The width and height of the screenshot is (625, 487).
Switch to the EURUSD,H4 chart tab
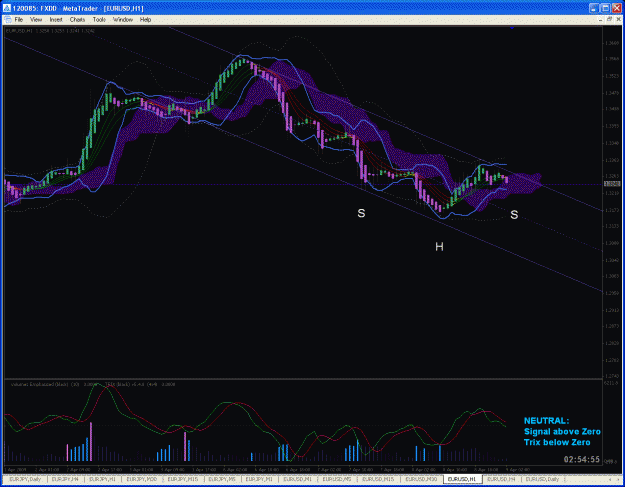pyautogui.click(x=501, y=479)
